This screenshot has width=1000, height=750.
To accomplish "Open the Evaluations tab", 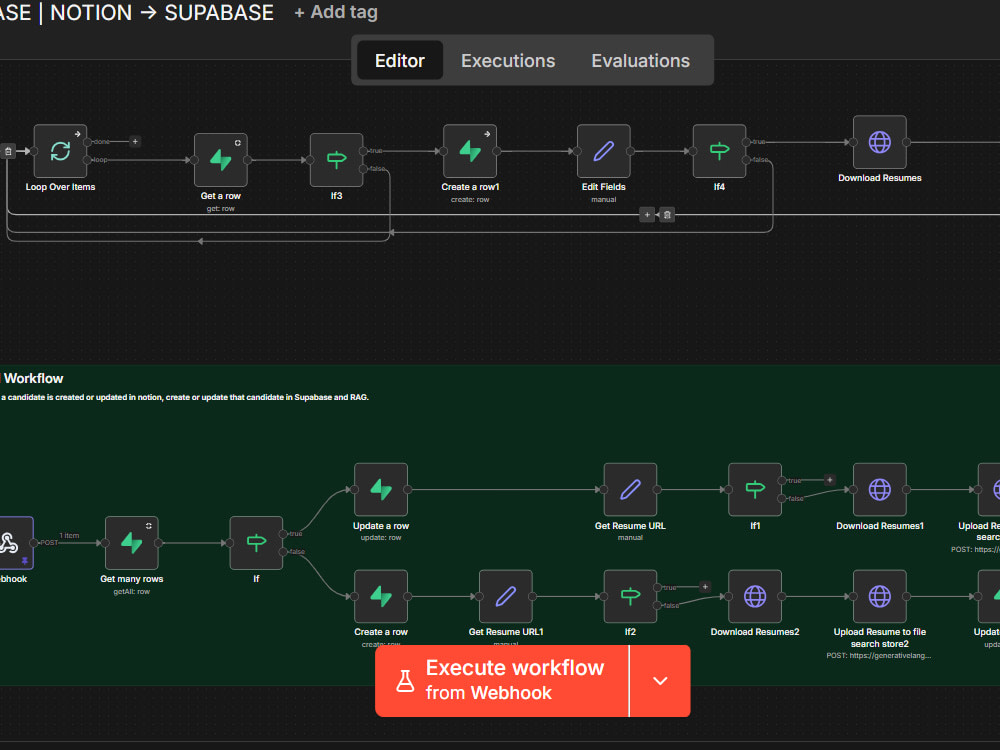I will point(640,61).
